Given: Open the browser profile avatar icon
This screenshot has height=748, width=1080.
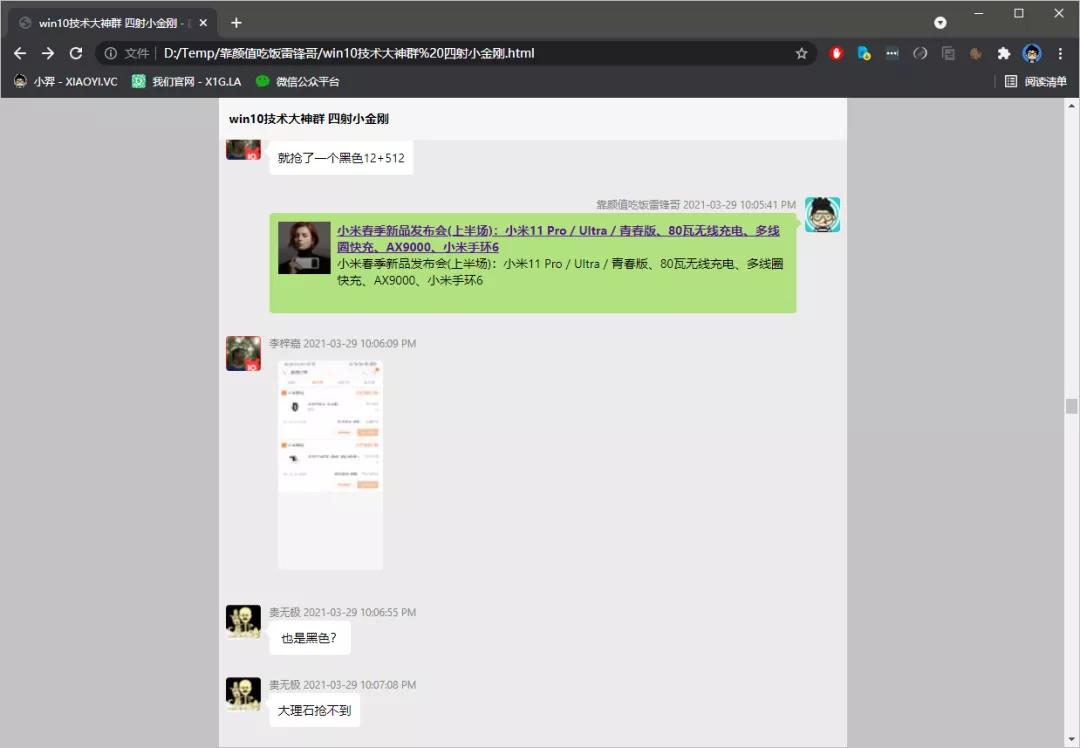Looking at the screenshot, I should [1031, 54].
